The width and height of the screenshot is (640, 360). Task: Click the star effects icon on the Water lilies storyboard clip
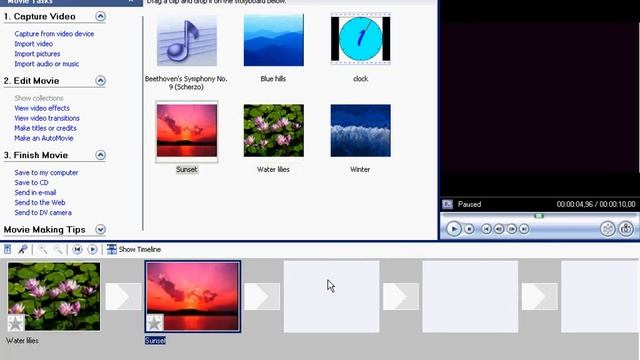[16, 323]
